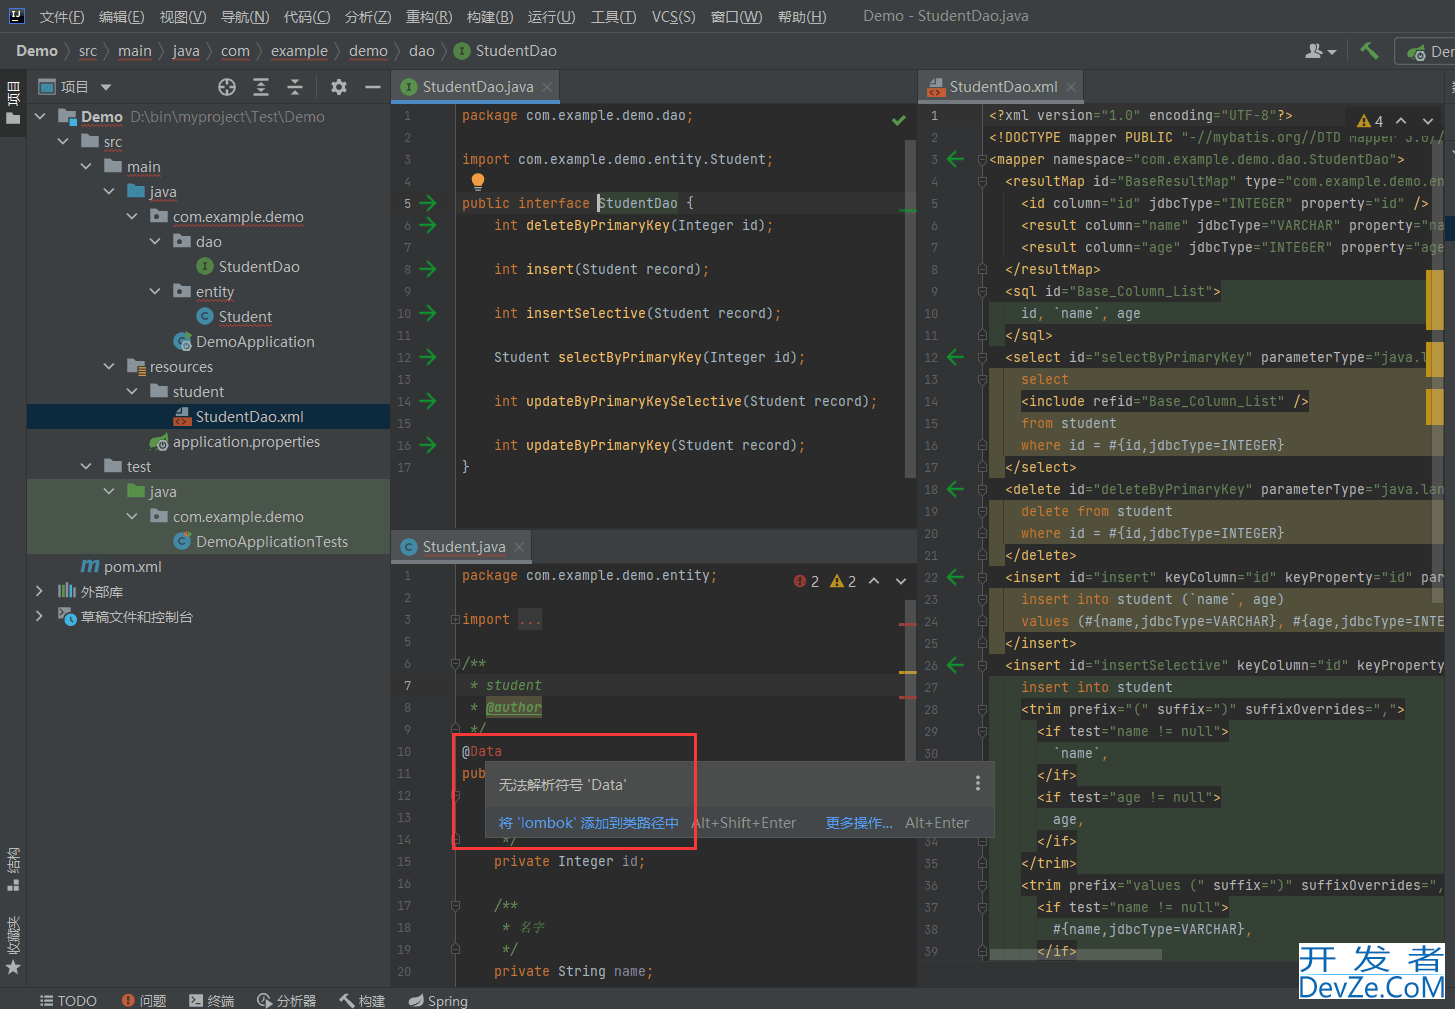
Task: Click the locate-in-project-tree target icon
Action: click(x=227, y=87)
